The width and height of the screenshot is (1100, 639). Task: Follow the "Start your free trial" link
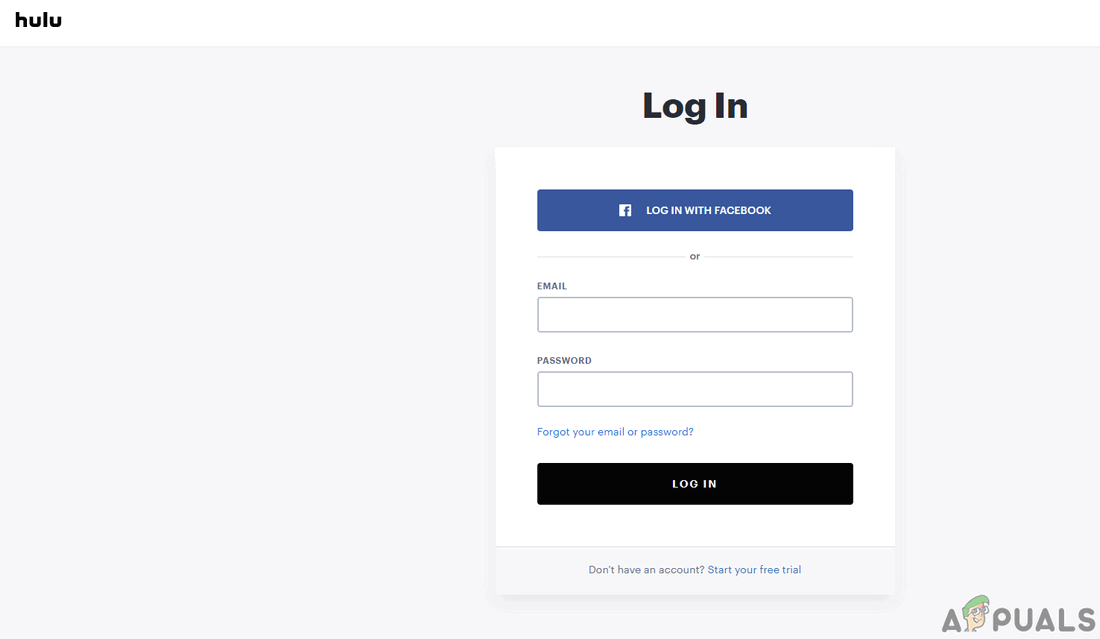click(x=754, y=570)
